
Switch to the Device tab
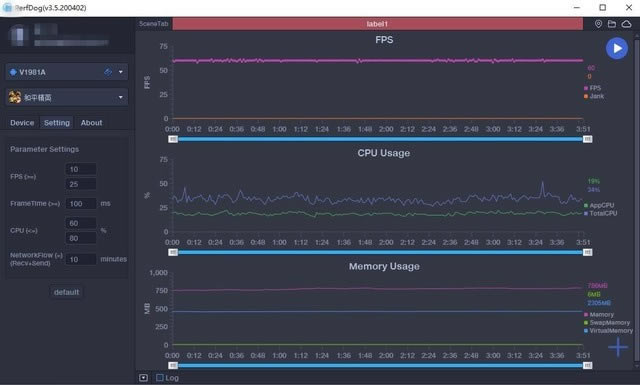[22, 122]
